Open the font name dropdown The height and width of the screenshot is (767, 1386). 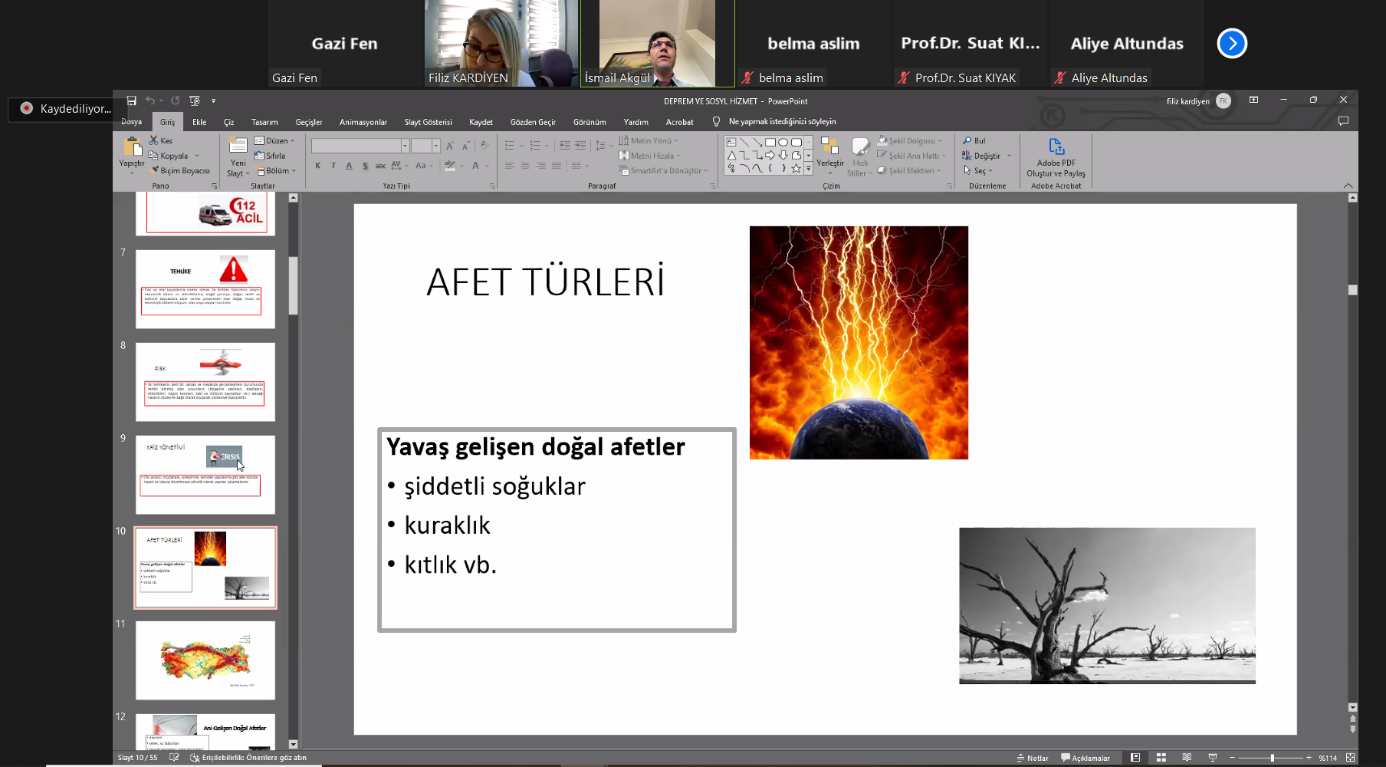click(x=405, y=146)
